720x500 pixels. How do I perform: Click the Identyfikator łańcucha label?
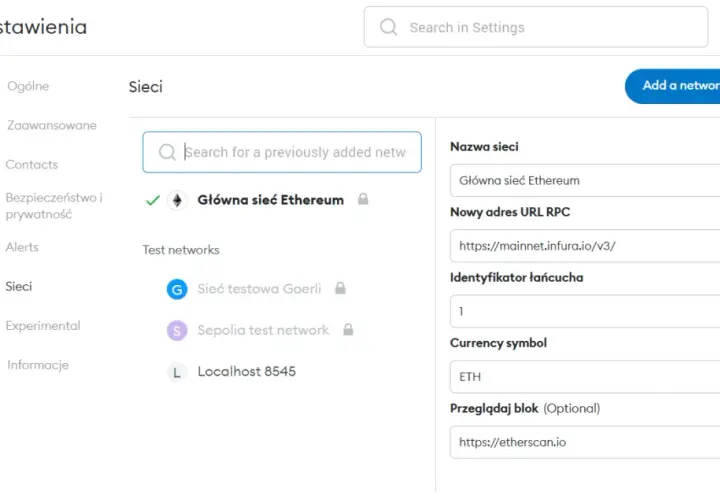(517, 277)
